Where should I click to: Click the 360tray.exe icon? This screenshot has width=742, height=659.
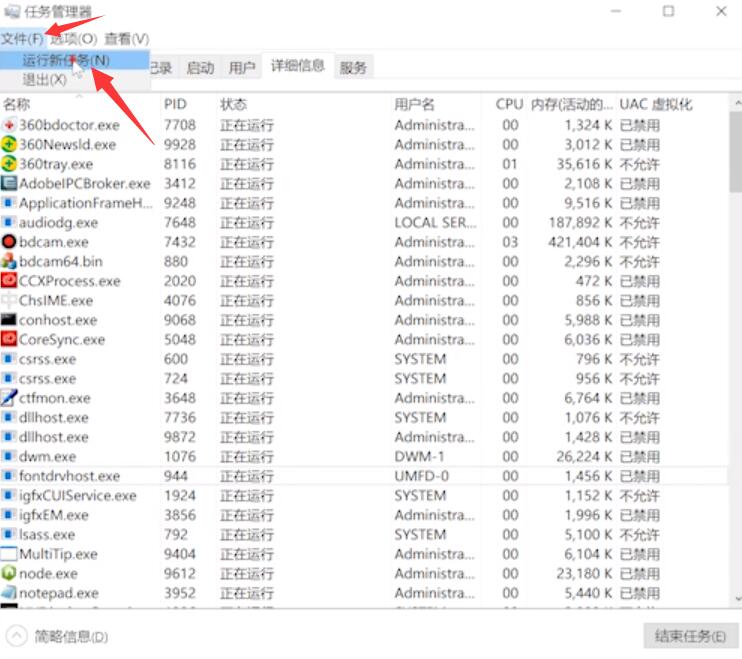pos(9,164)
